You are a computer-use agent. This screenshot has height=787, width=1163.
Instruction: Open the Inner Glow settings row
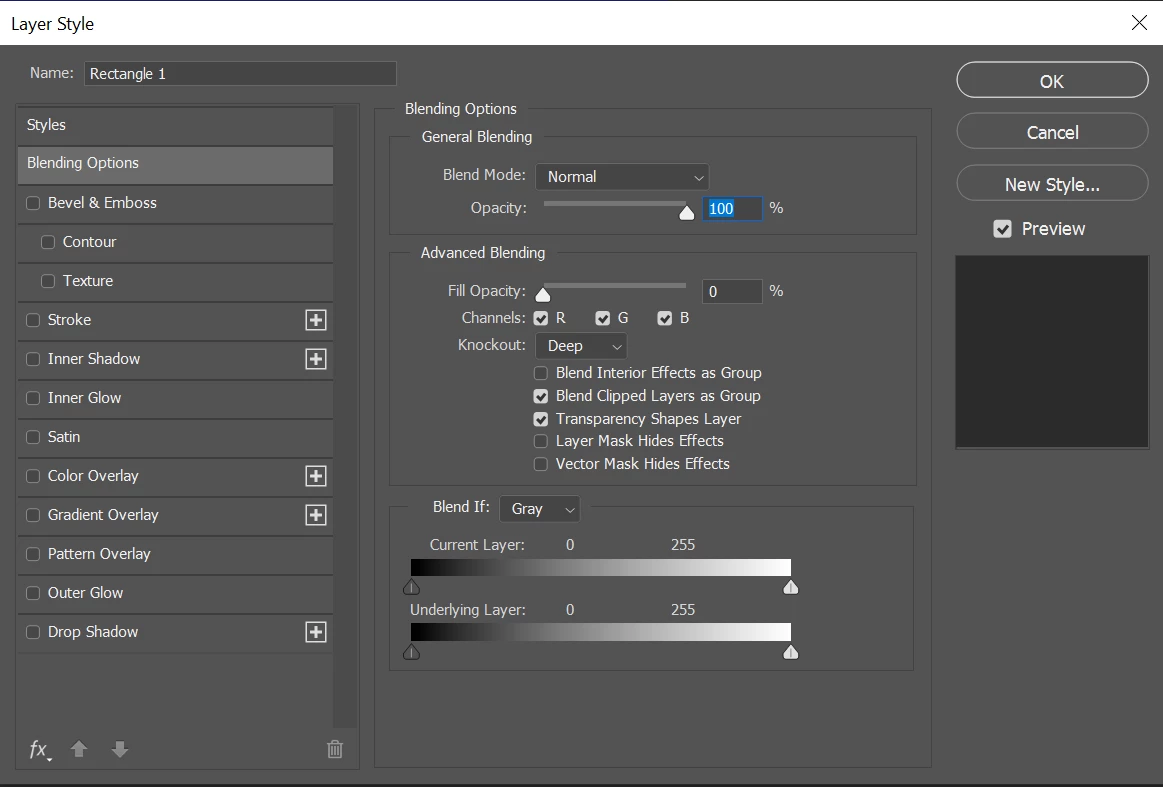(x=175, y=398)
